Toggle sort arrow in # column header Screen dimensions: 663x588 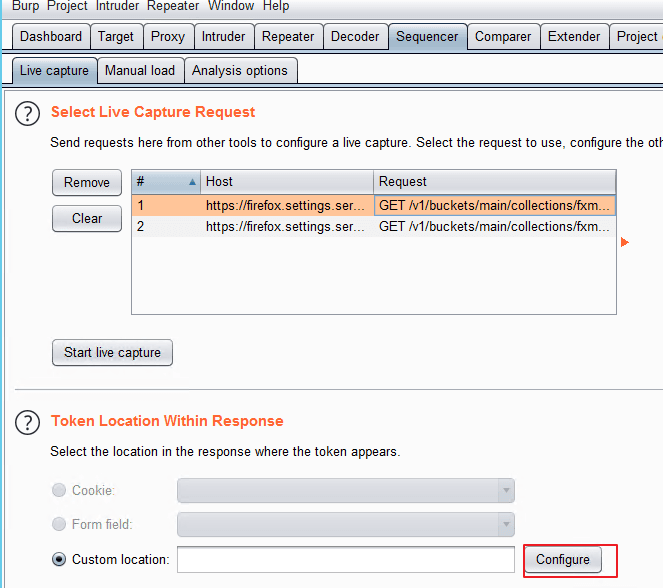click(x=192, y=182)
